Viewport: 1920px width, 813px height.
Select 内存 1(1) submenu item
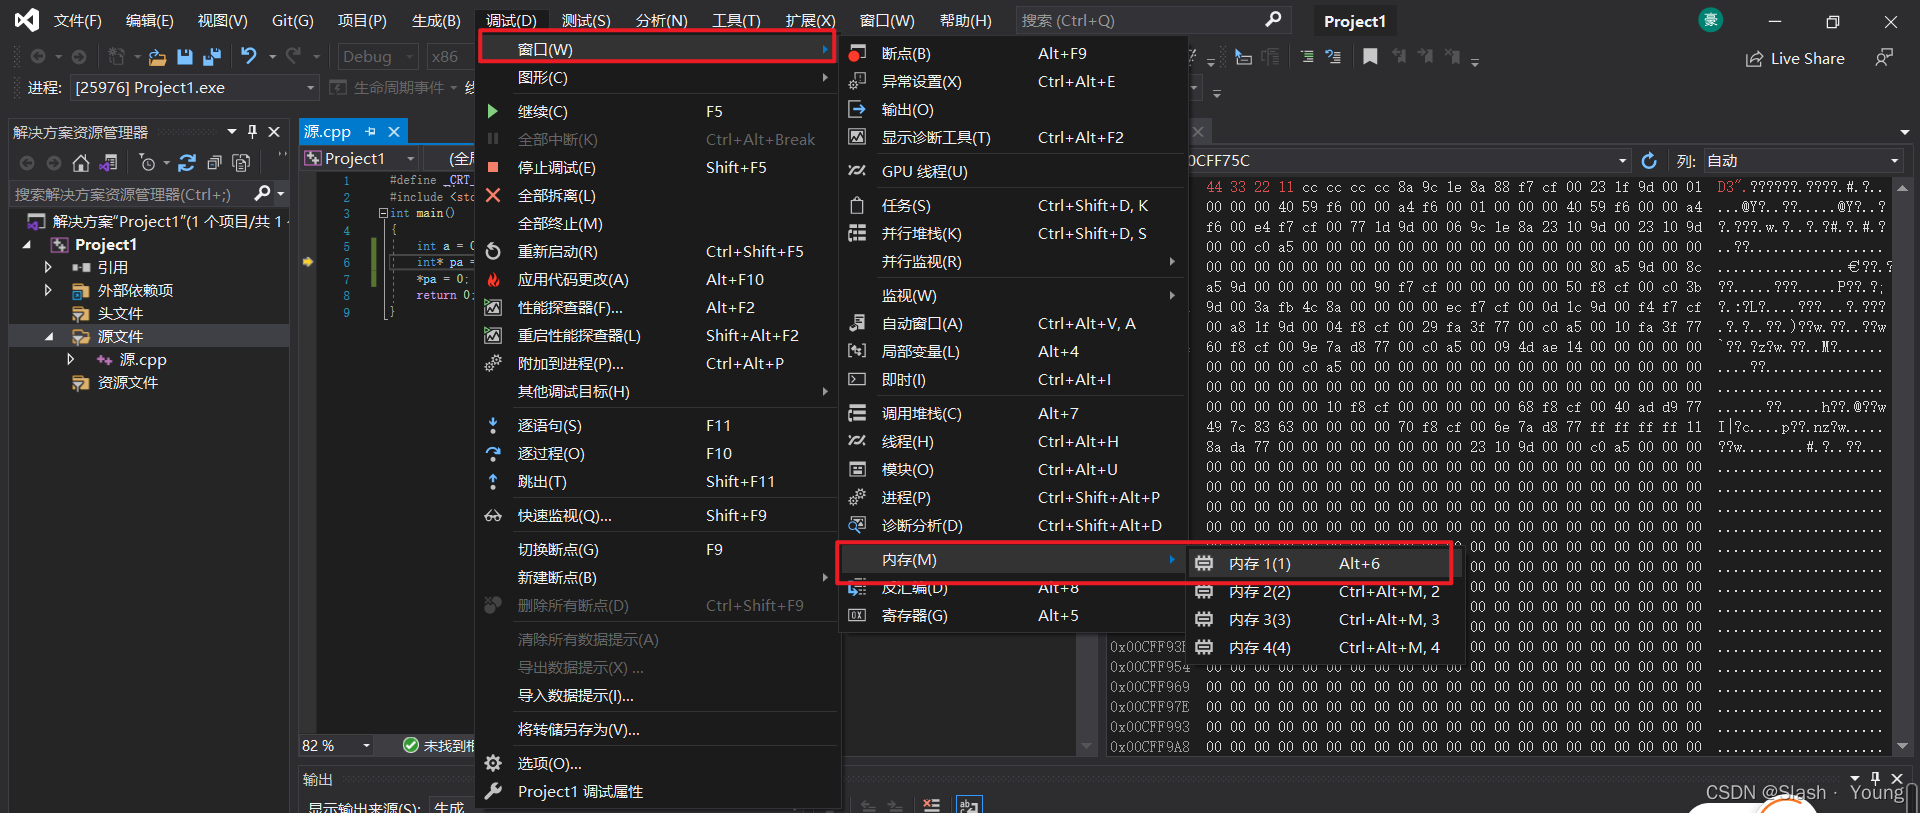(x=1318, y=564)
